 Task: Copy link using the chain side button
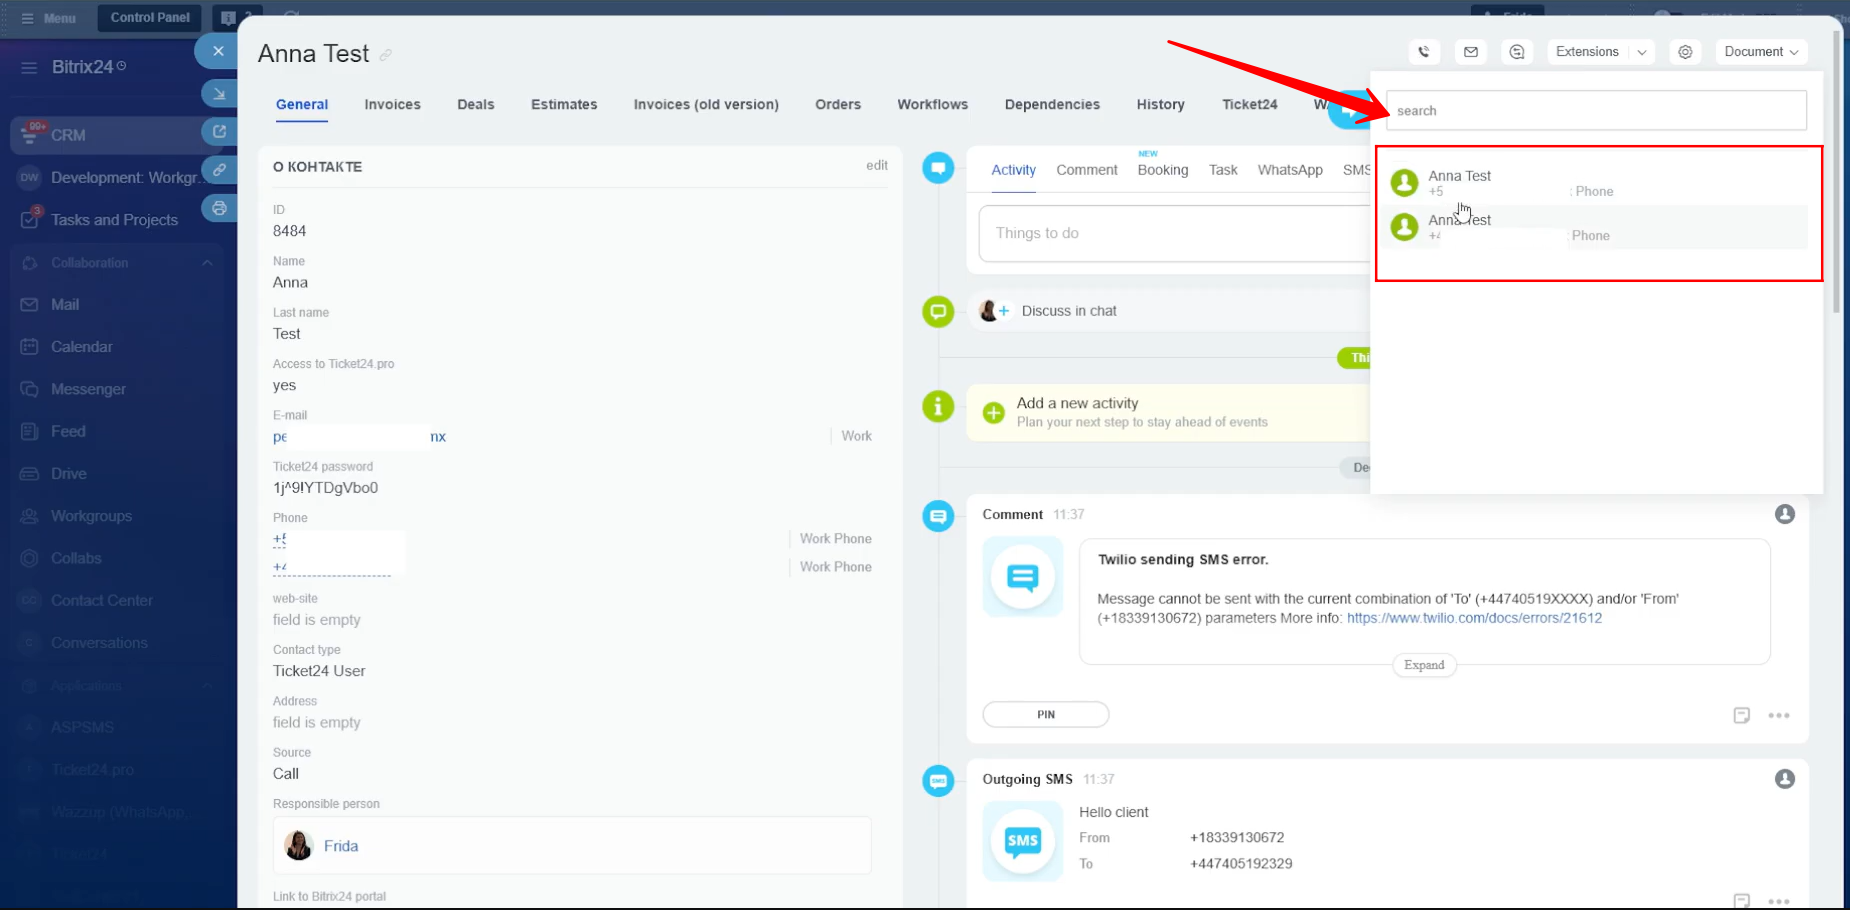click(x=219, y=170)
